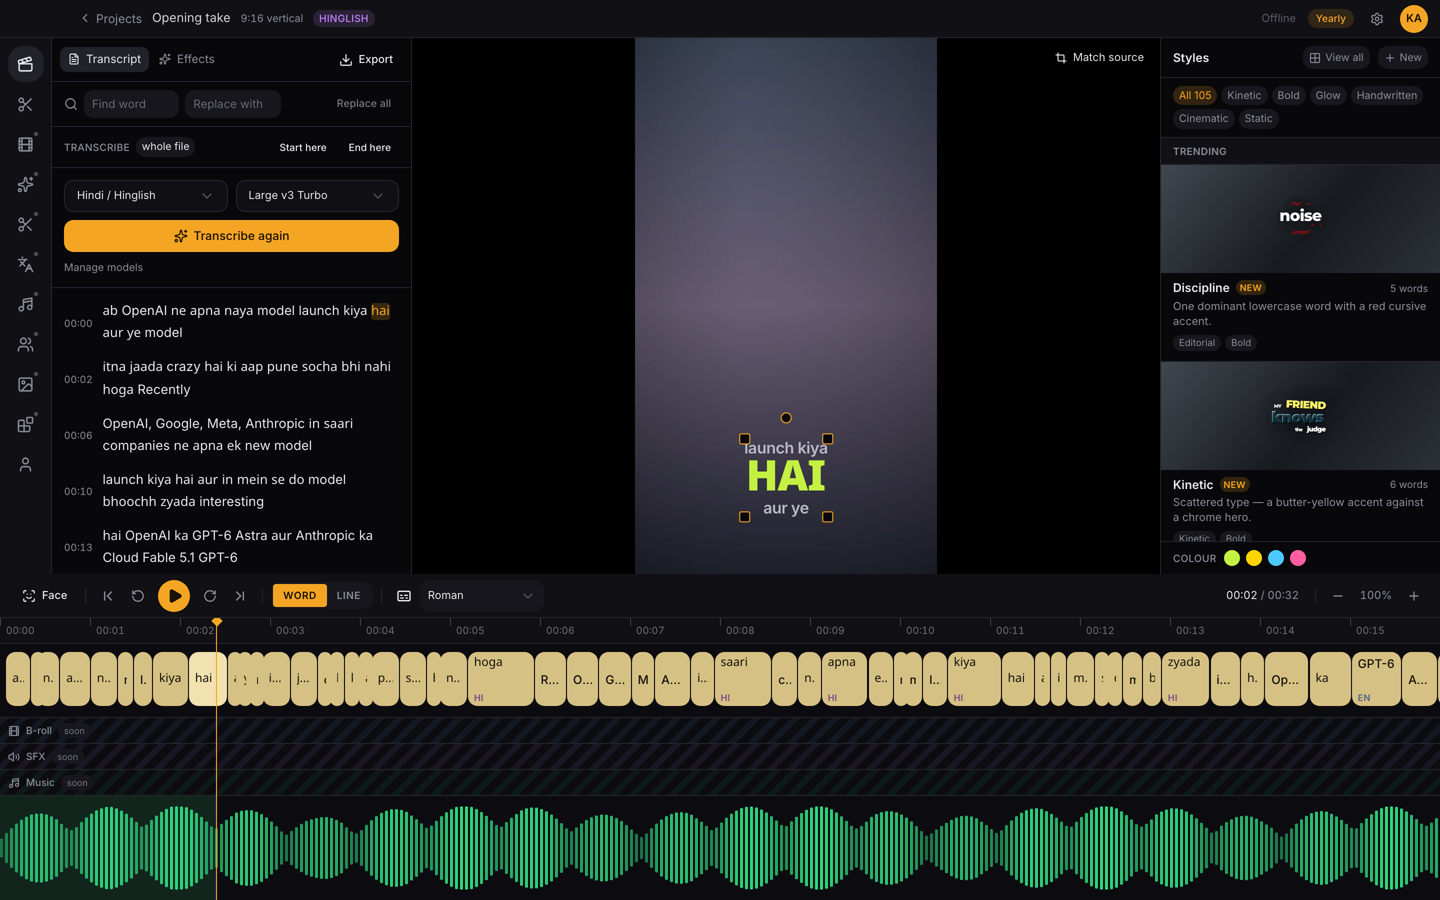The width and height of the screenshot is (1440, 900).
Task: Click the search magnifier icon
Action: (71, 104)
